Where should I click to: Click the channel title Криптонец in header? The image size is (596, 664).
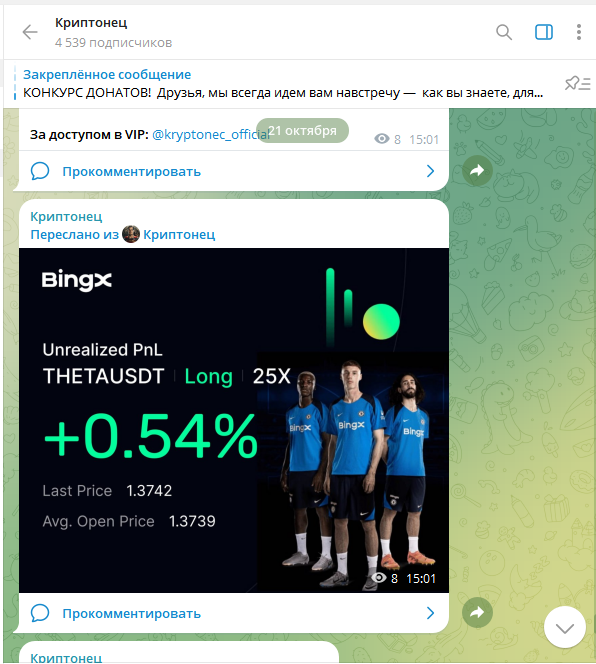click(x=91, y=22)
